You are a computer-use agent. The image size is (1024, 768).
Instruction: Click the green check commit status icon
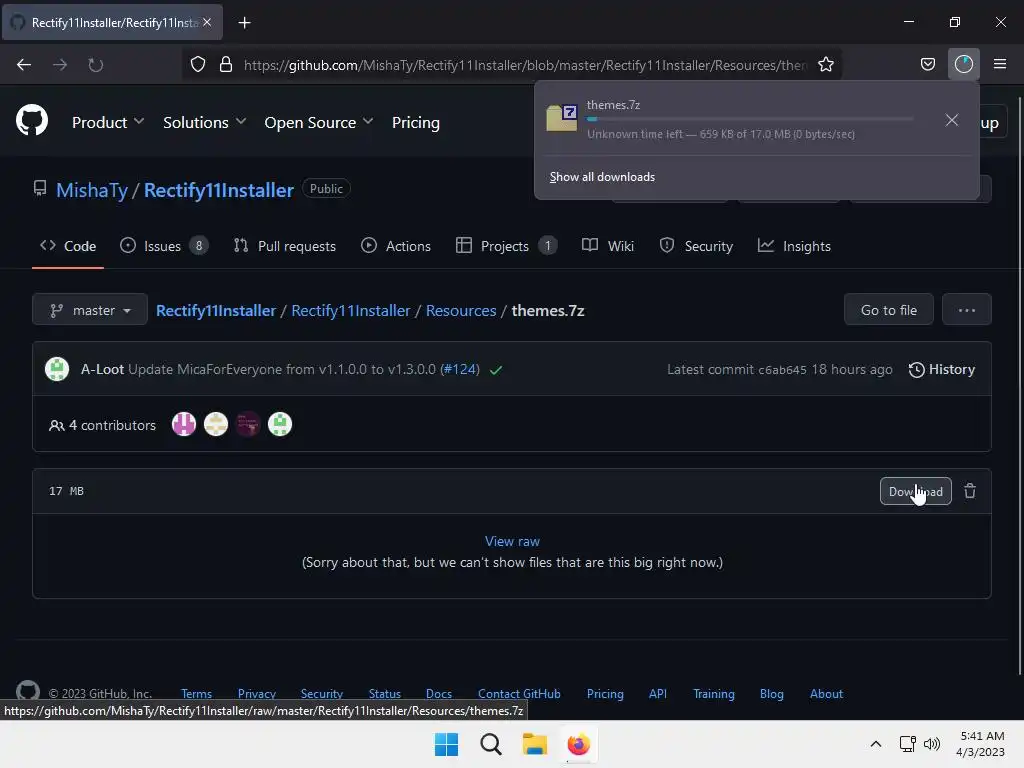point(496,370)
